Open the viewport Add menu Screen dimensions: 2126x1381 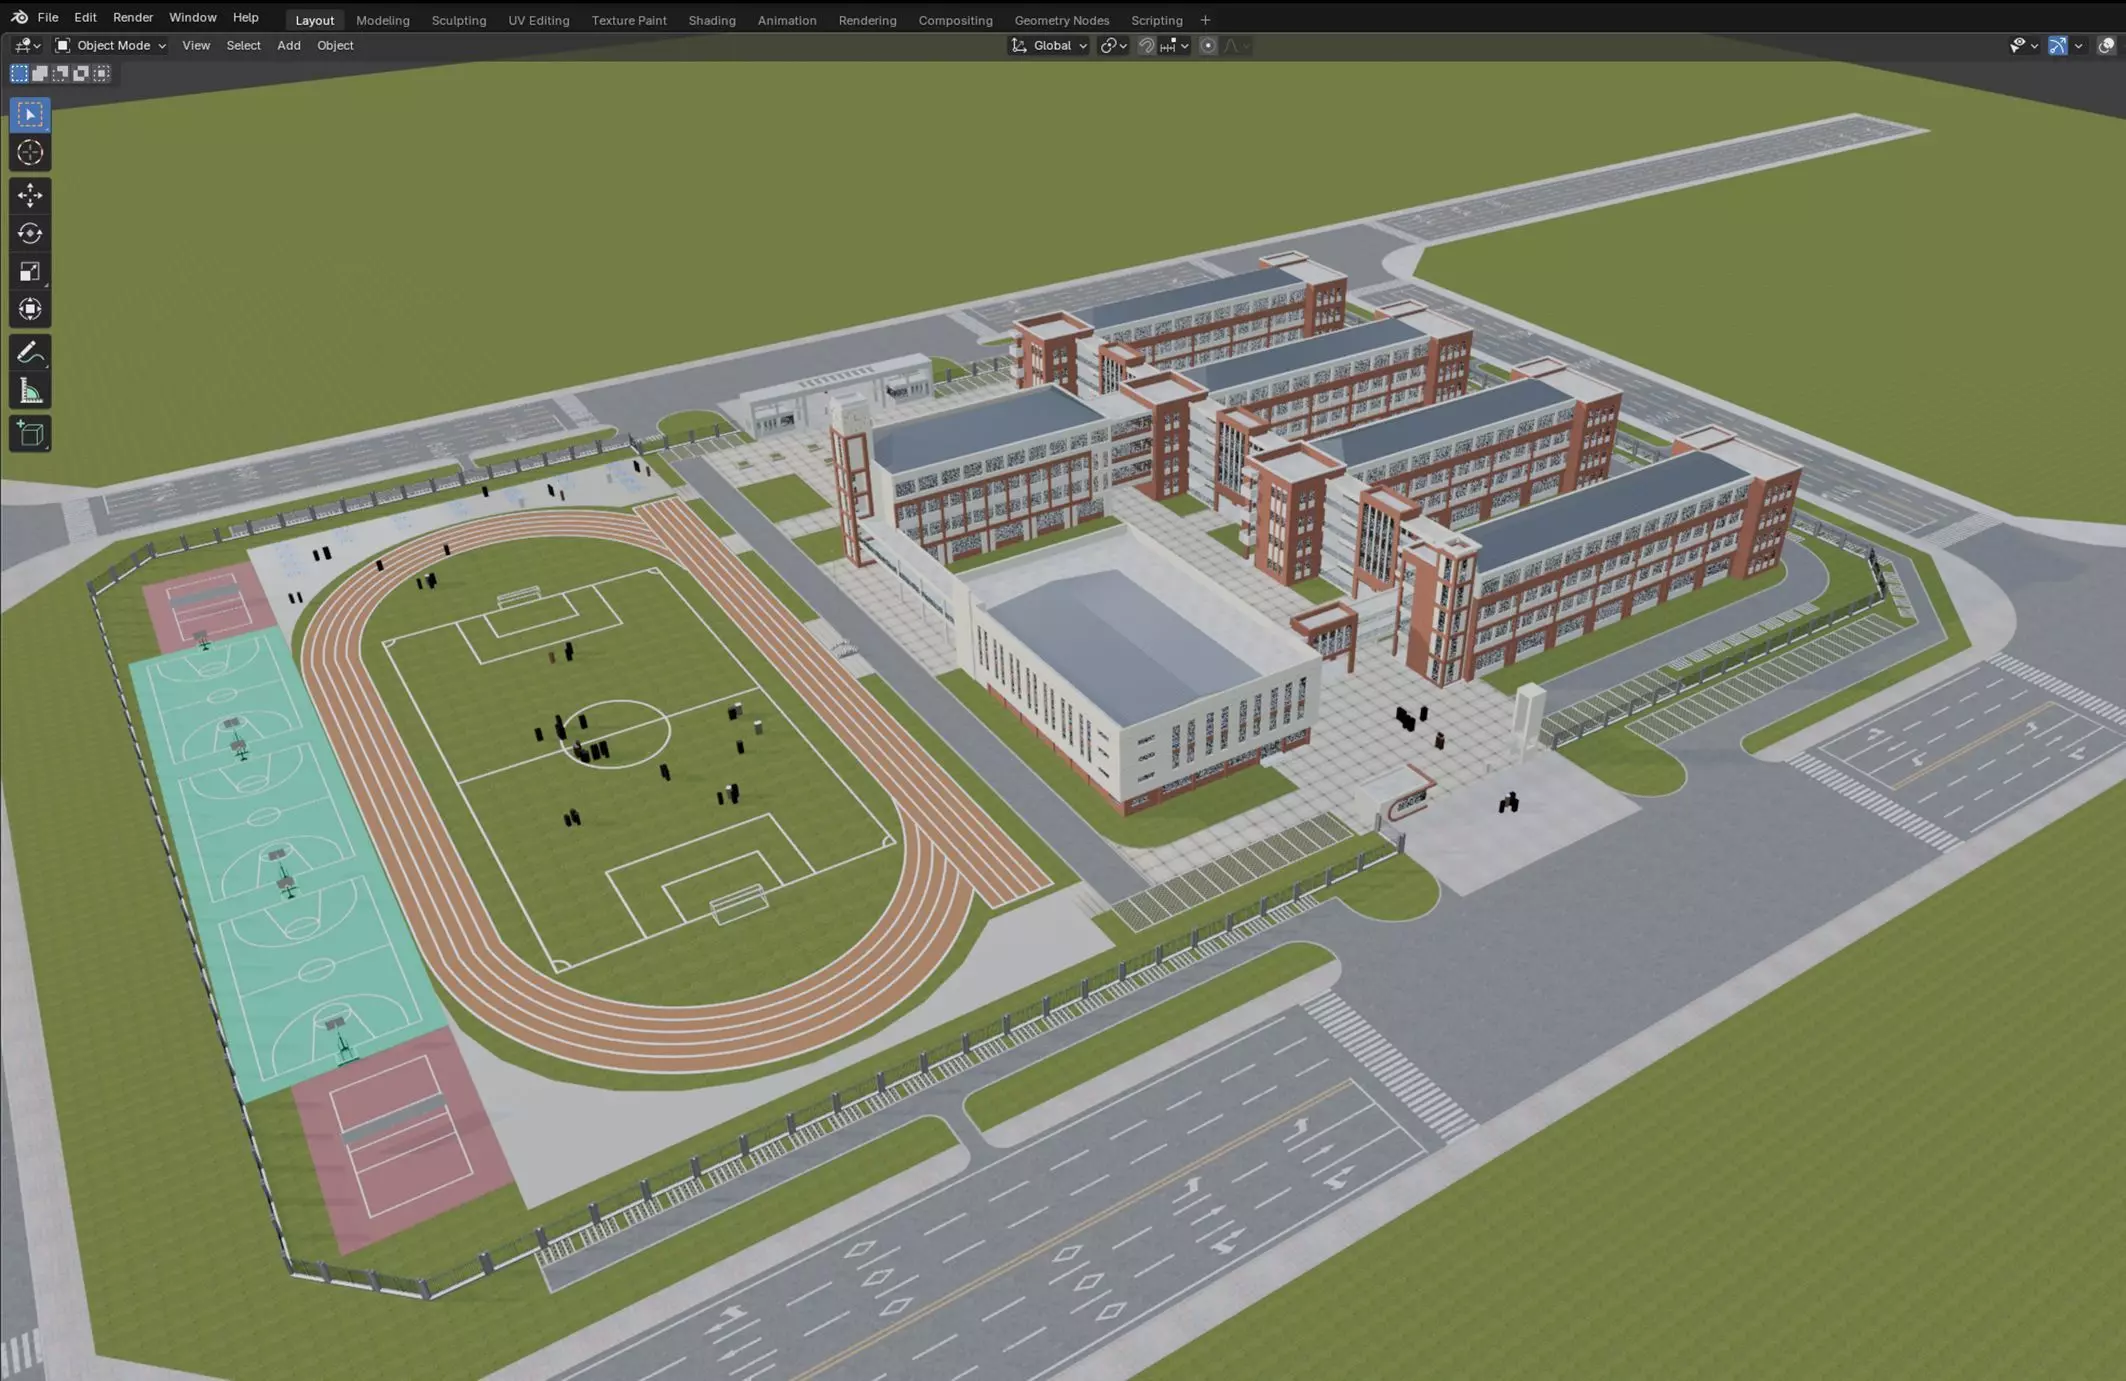(x=289, y=45)
